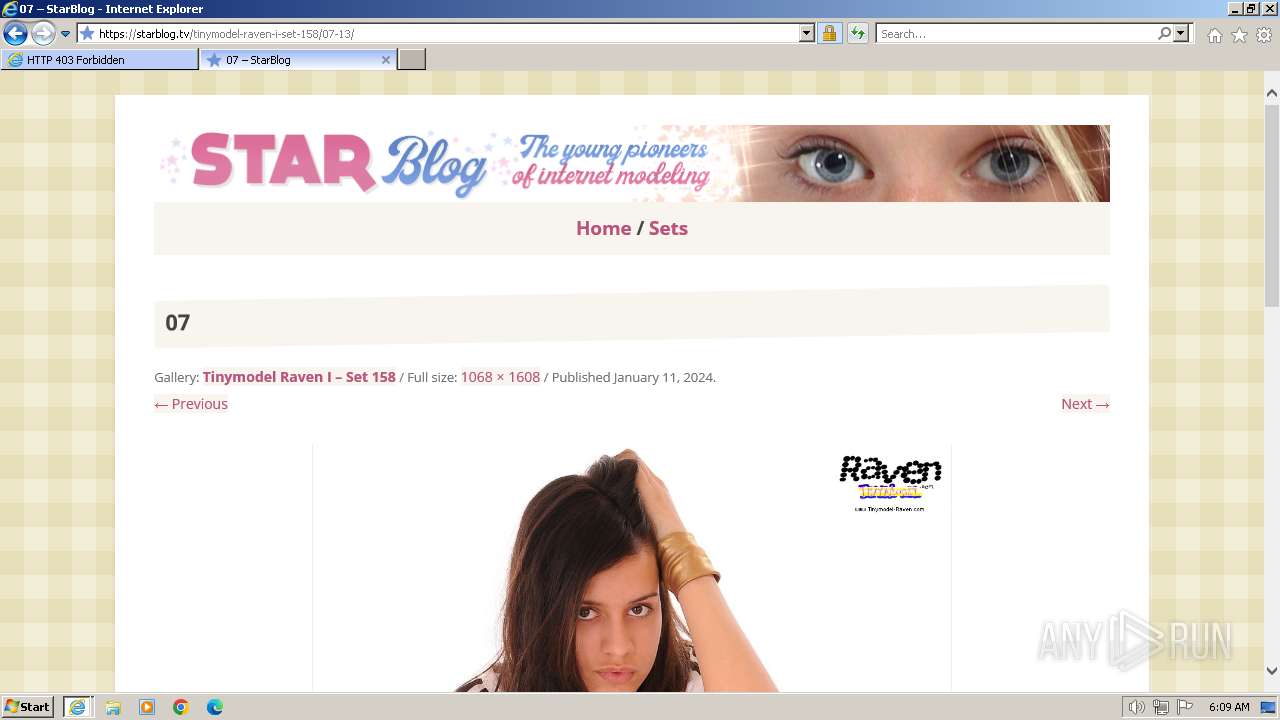Click the browser Back arrow button

[x=15, y=33]
